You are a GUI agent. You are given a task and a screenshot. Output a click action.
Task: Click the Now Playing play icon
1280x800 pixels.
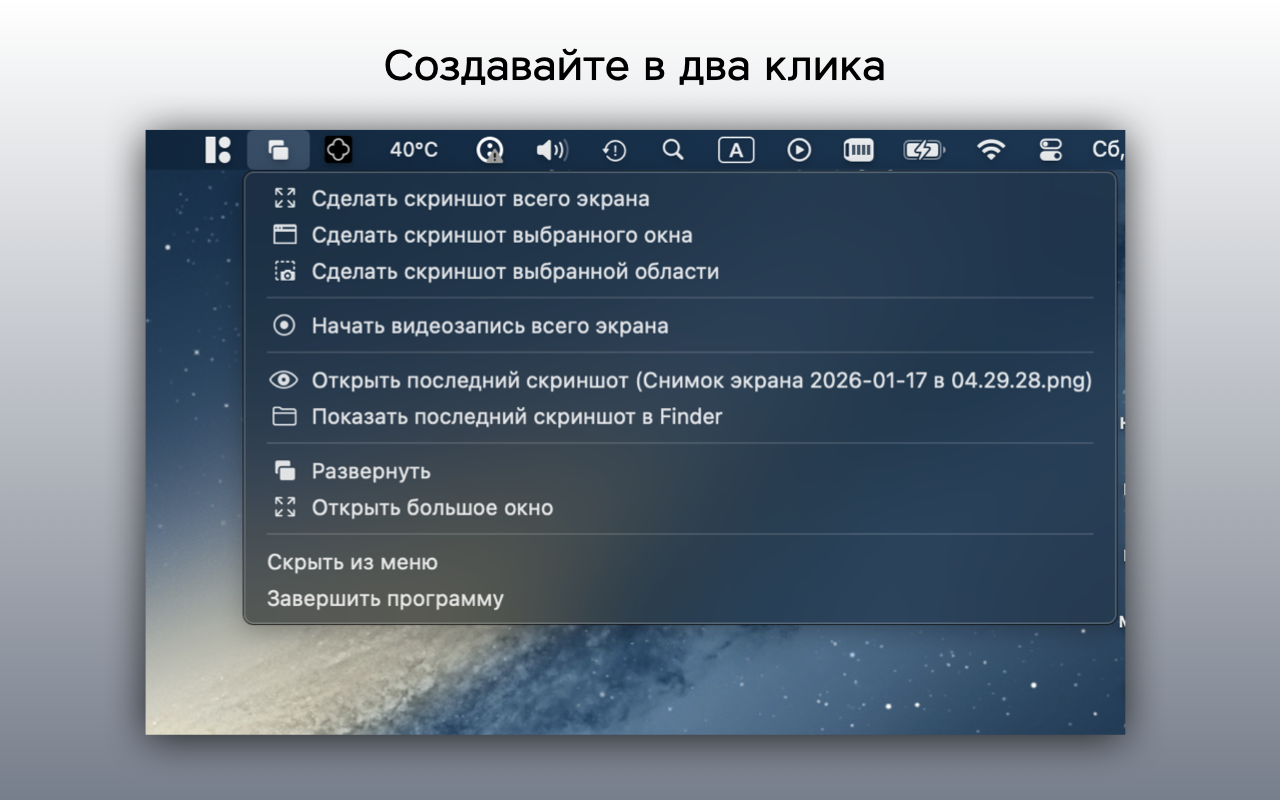tap(798, 150)
